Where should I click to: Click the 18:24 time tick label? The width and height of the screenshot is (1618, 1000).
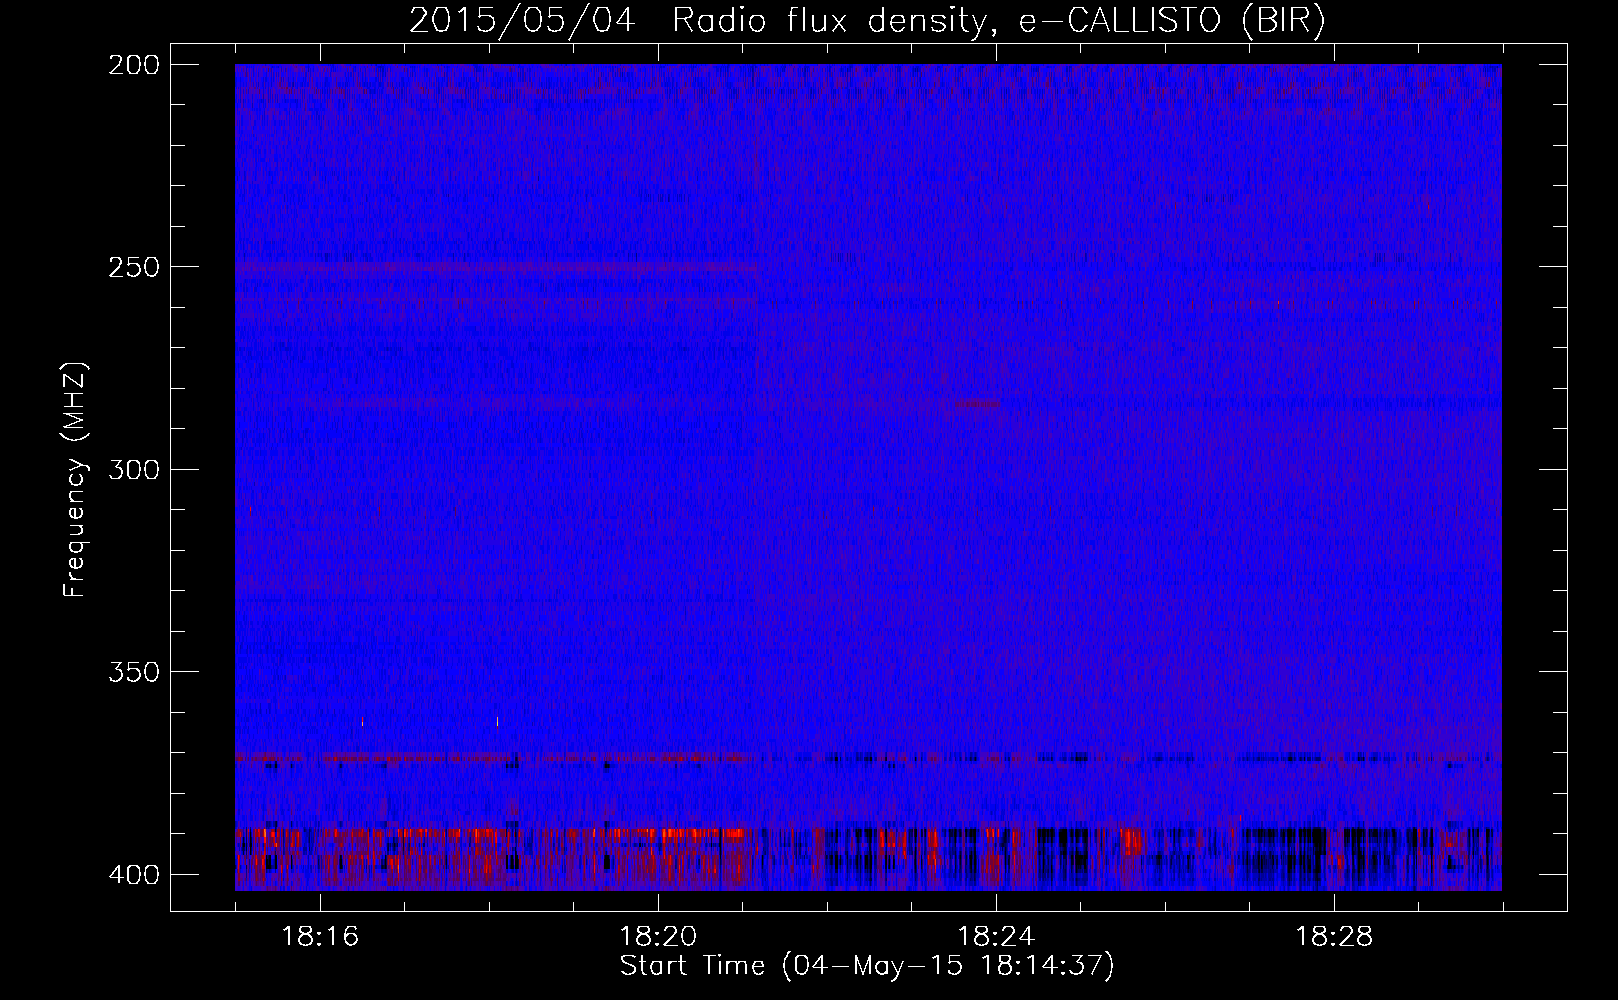click(x=996, y=937)
